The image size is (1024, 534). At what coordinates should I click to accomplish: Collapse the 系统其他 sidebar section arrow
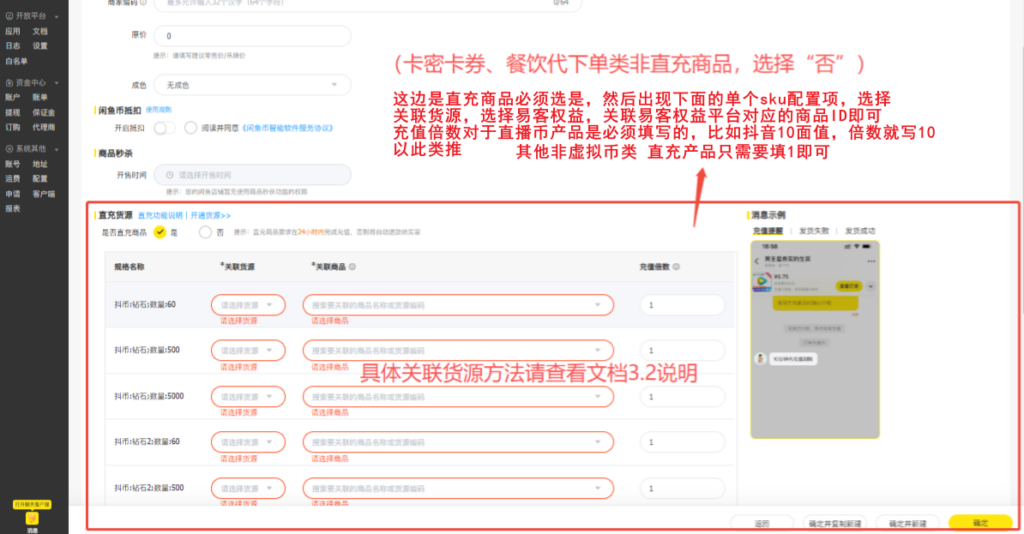pos(57,149)
